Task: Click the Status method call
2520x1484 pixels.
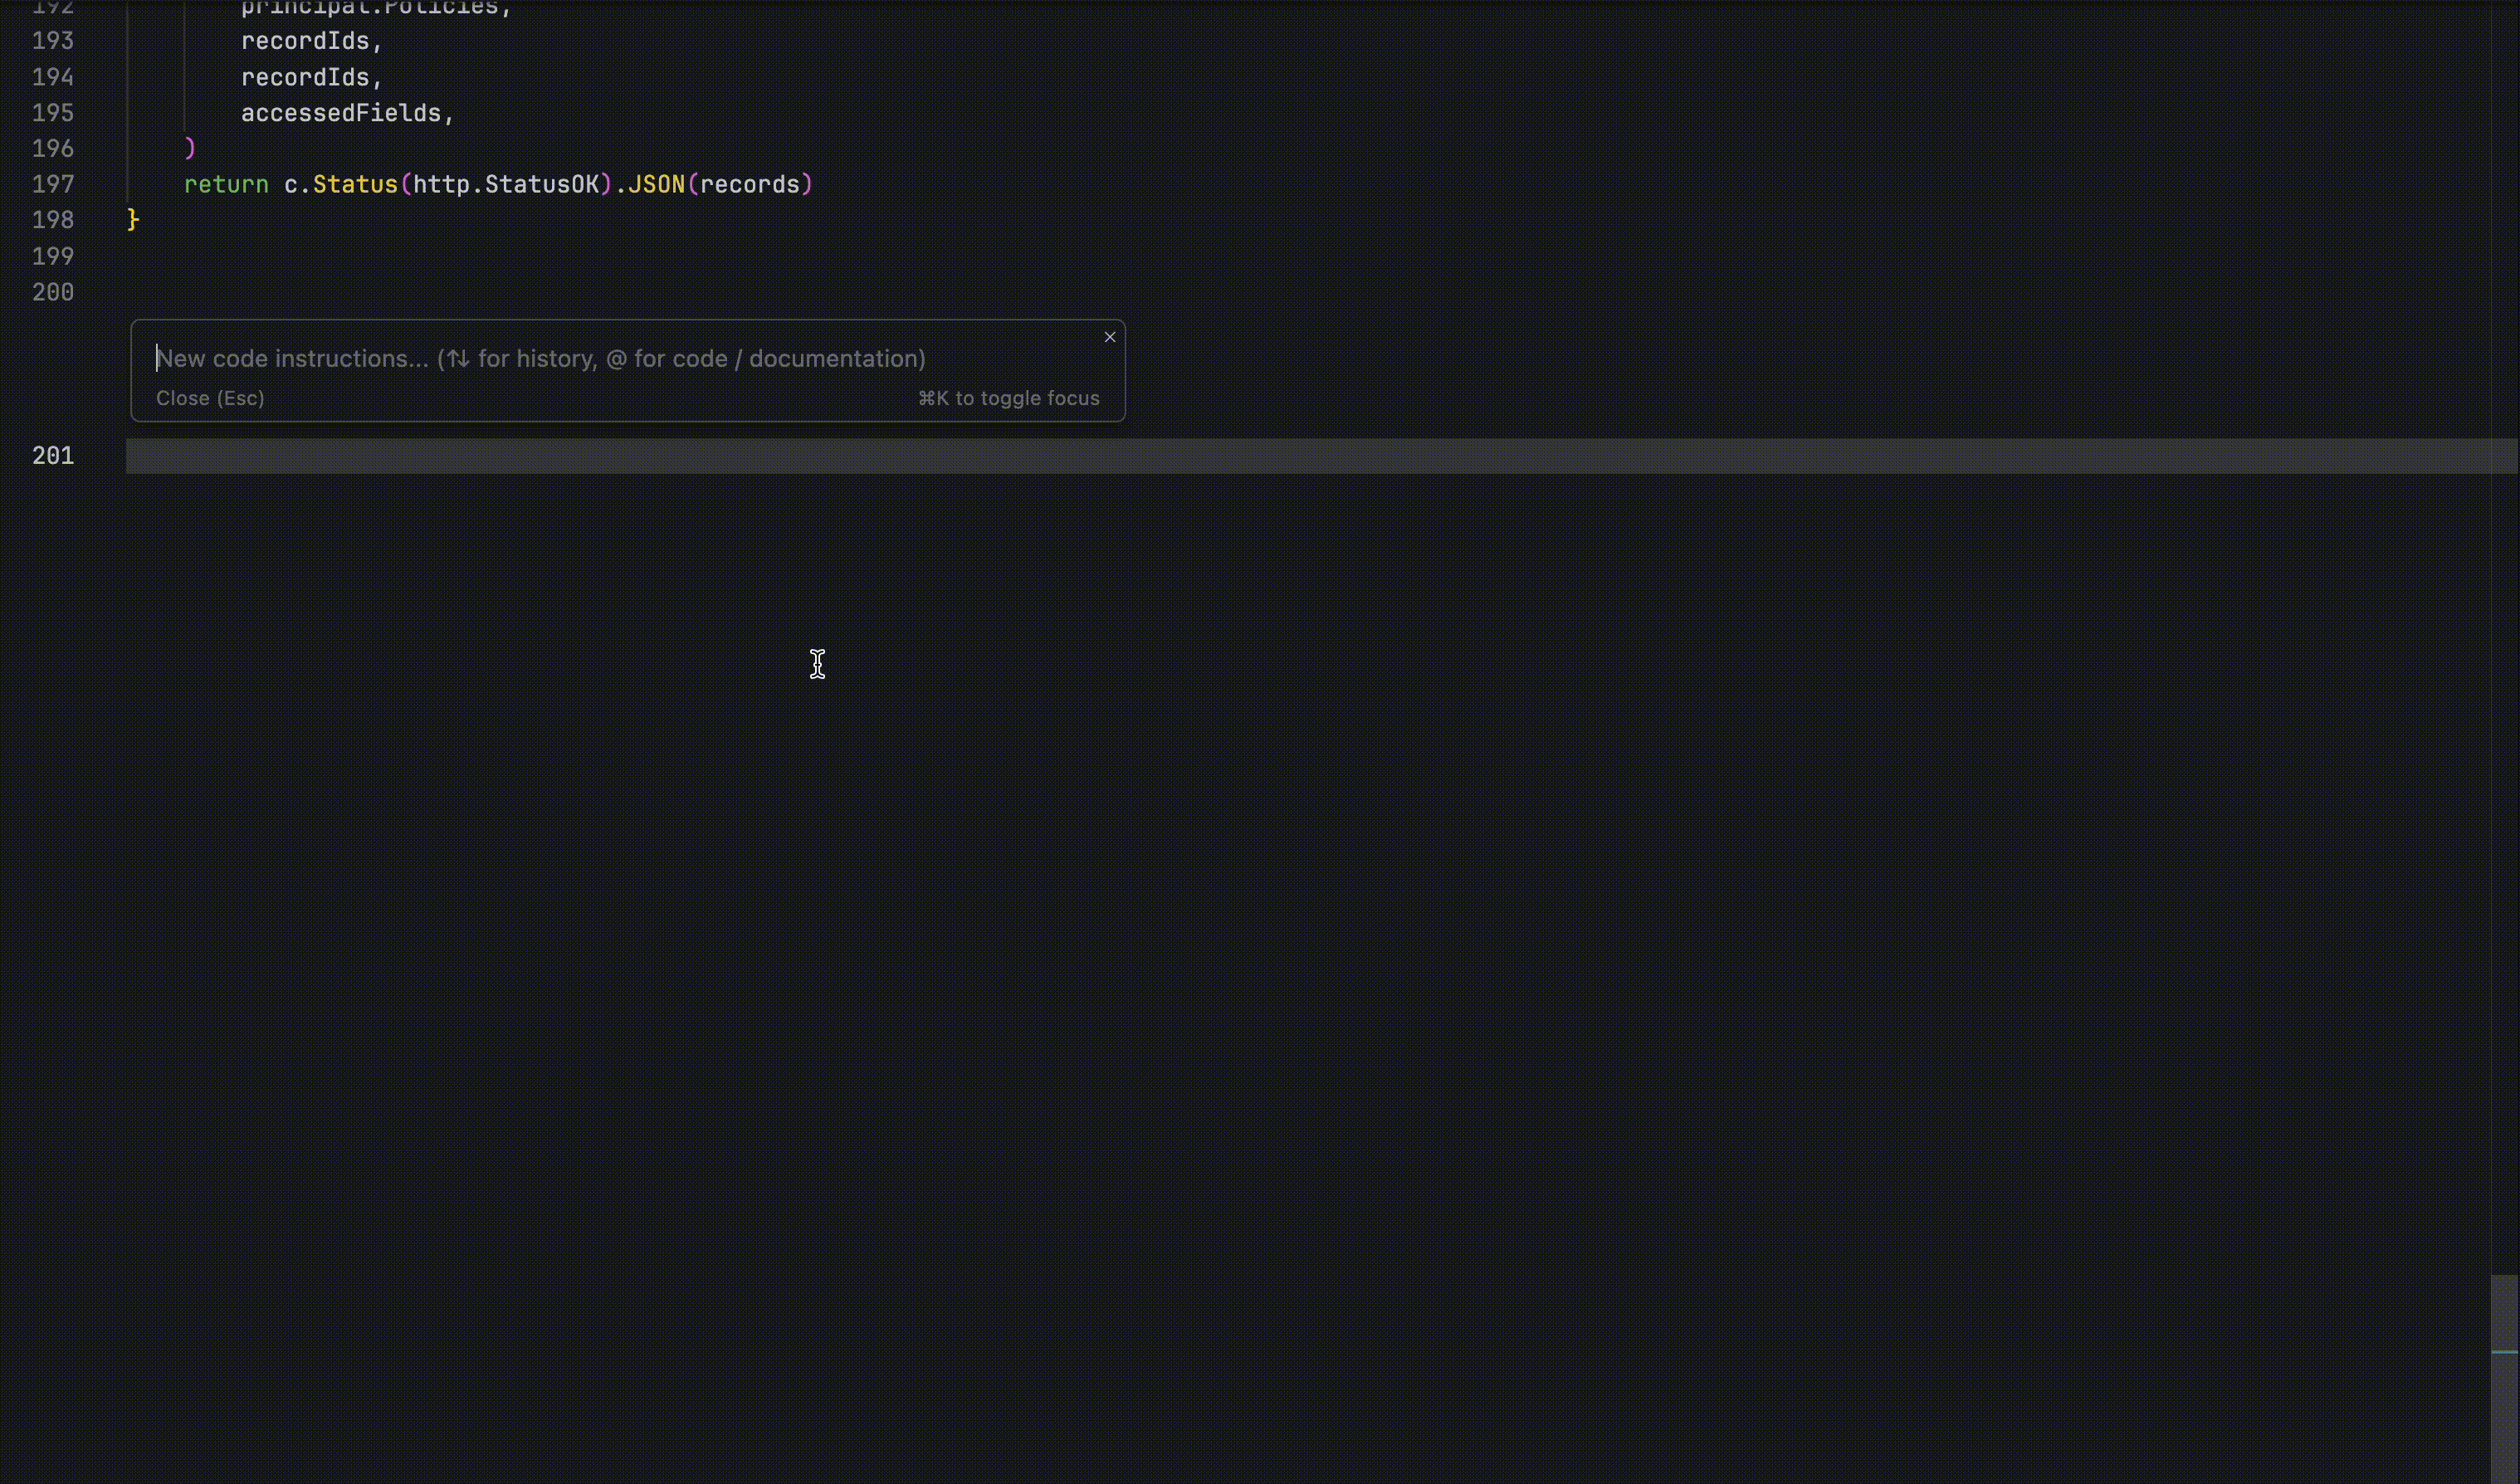Action: tap(355, 184)
